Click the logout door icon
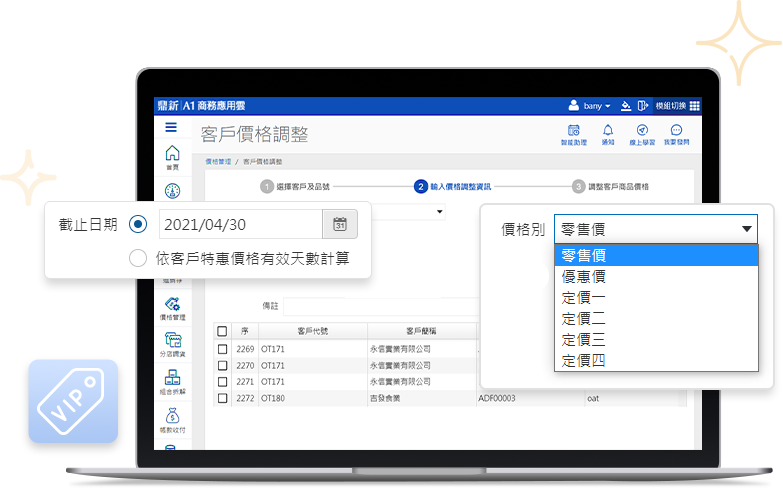Screen dimensions: 783x489 click(643, 105)
